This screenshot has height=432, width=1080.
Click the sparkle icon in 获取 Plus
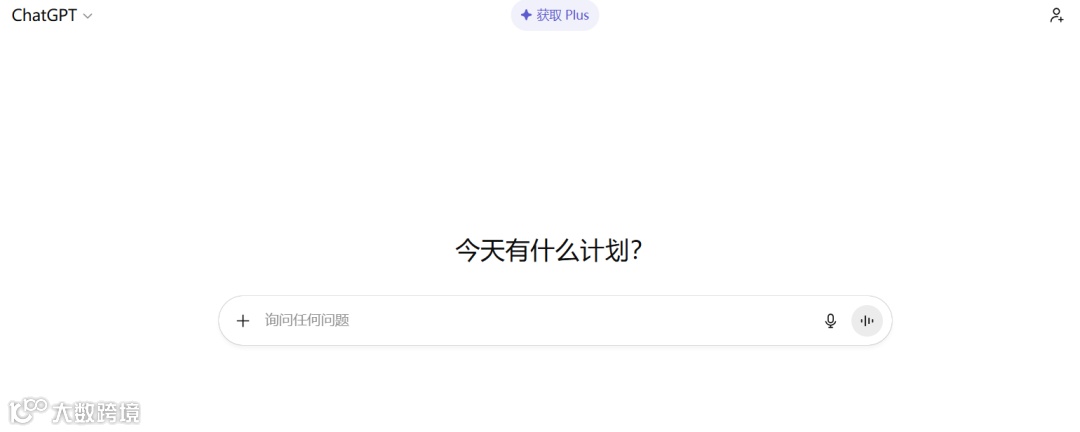coord(526,15)
